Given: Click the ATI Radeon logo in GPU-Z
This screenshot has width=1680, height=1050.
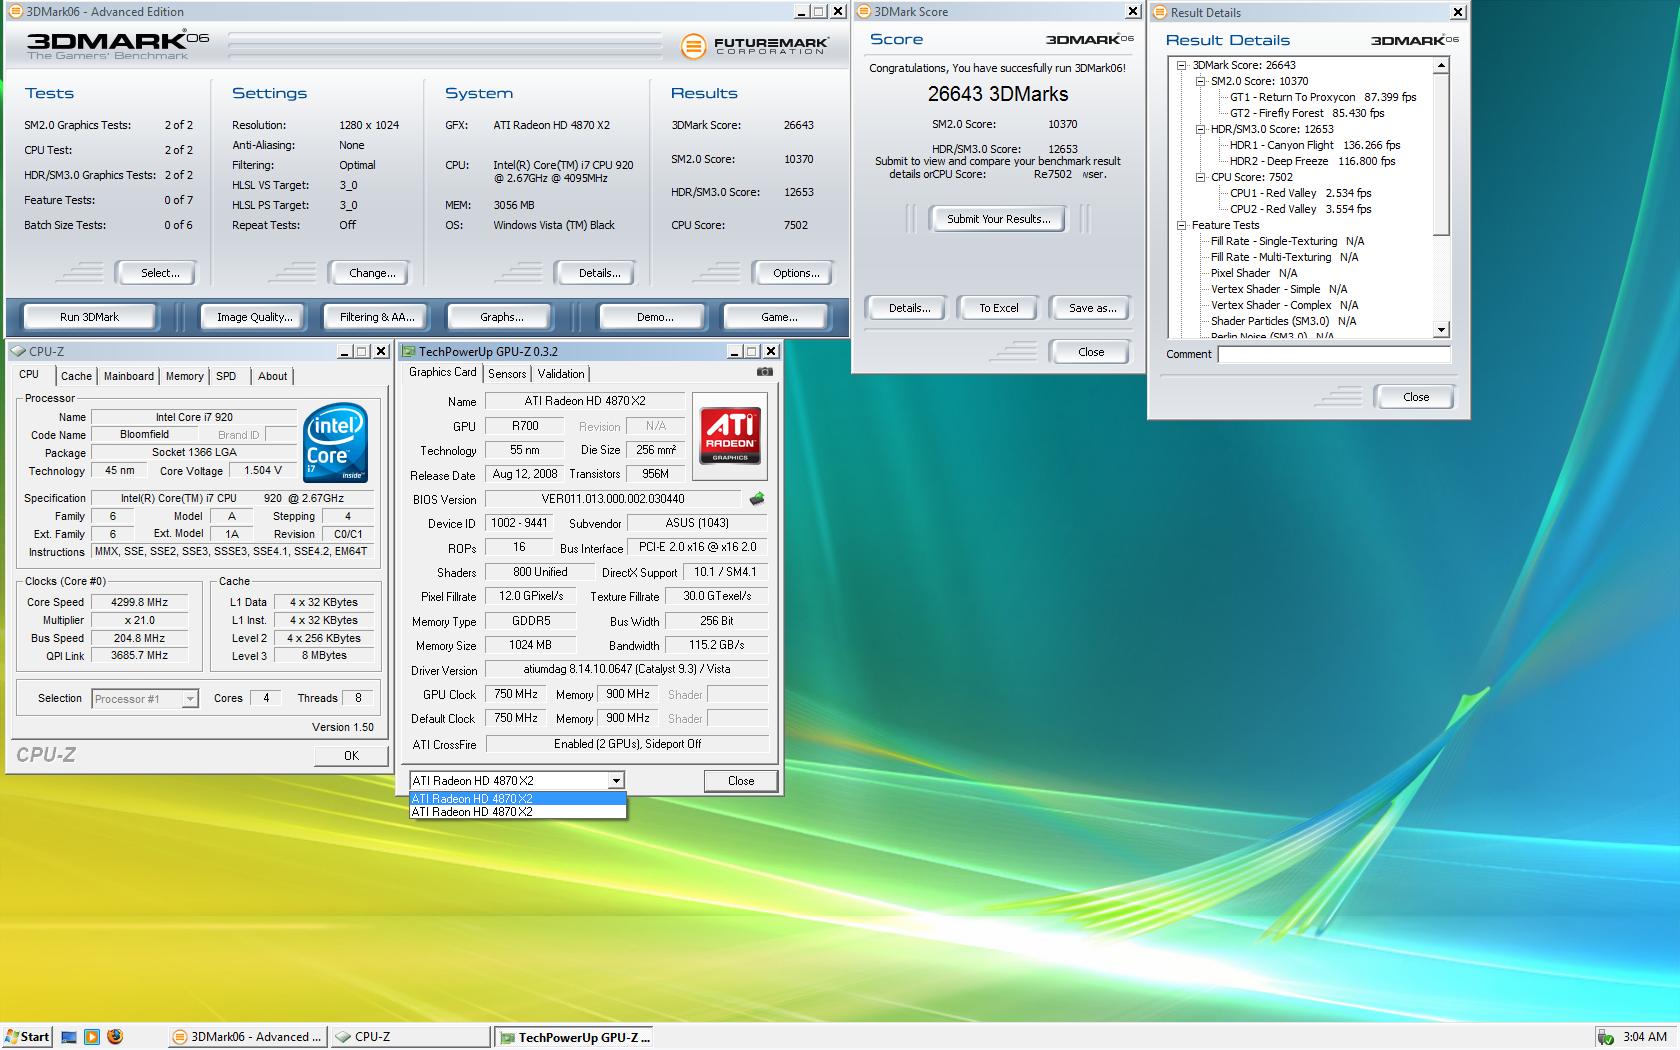Looking at the screenshot, I should (x=730, y=435).
